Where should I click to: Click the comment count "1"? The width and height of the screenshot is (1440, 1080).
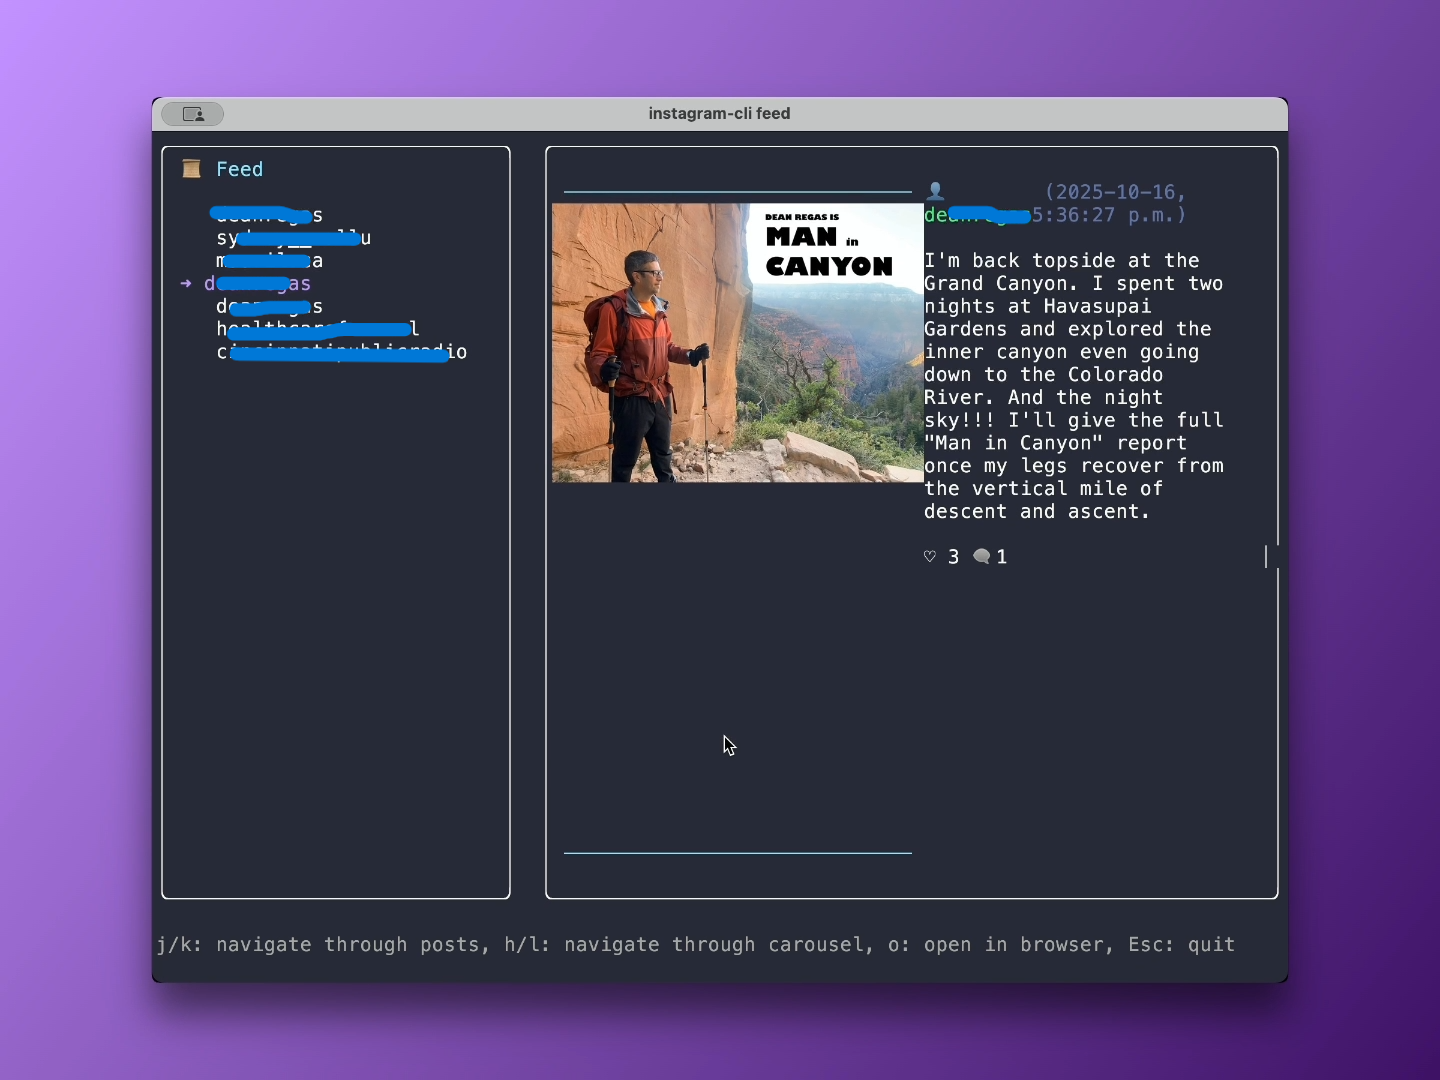[x=1002, y=557]
